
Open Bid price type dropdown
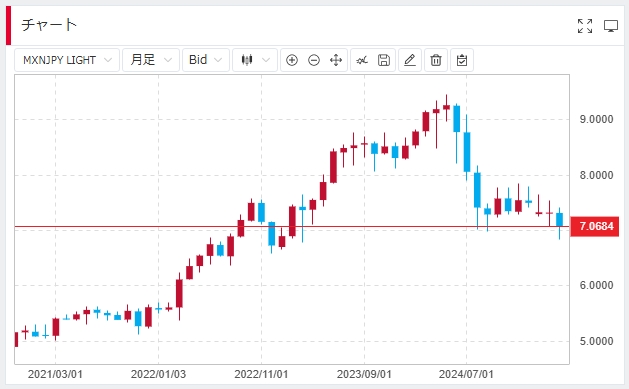click(x=206, y=60)
